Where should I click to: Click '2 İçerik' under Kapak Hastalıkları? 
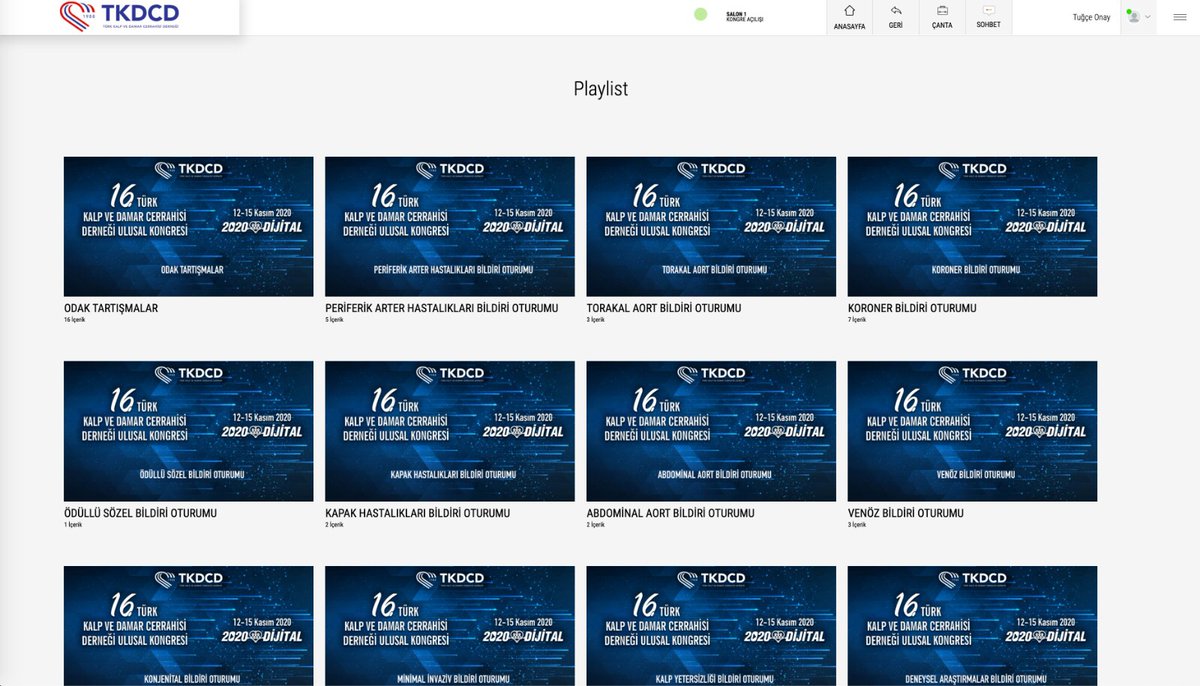click(334, 524)
